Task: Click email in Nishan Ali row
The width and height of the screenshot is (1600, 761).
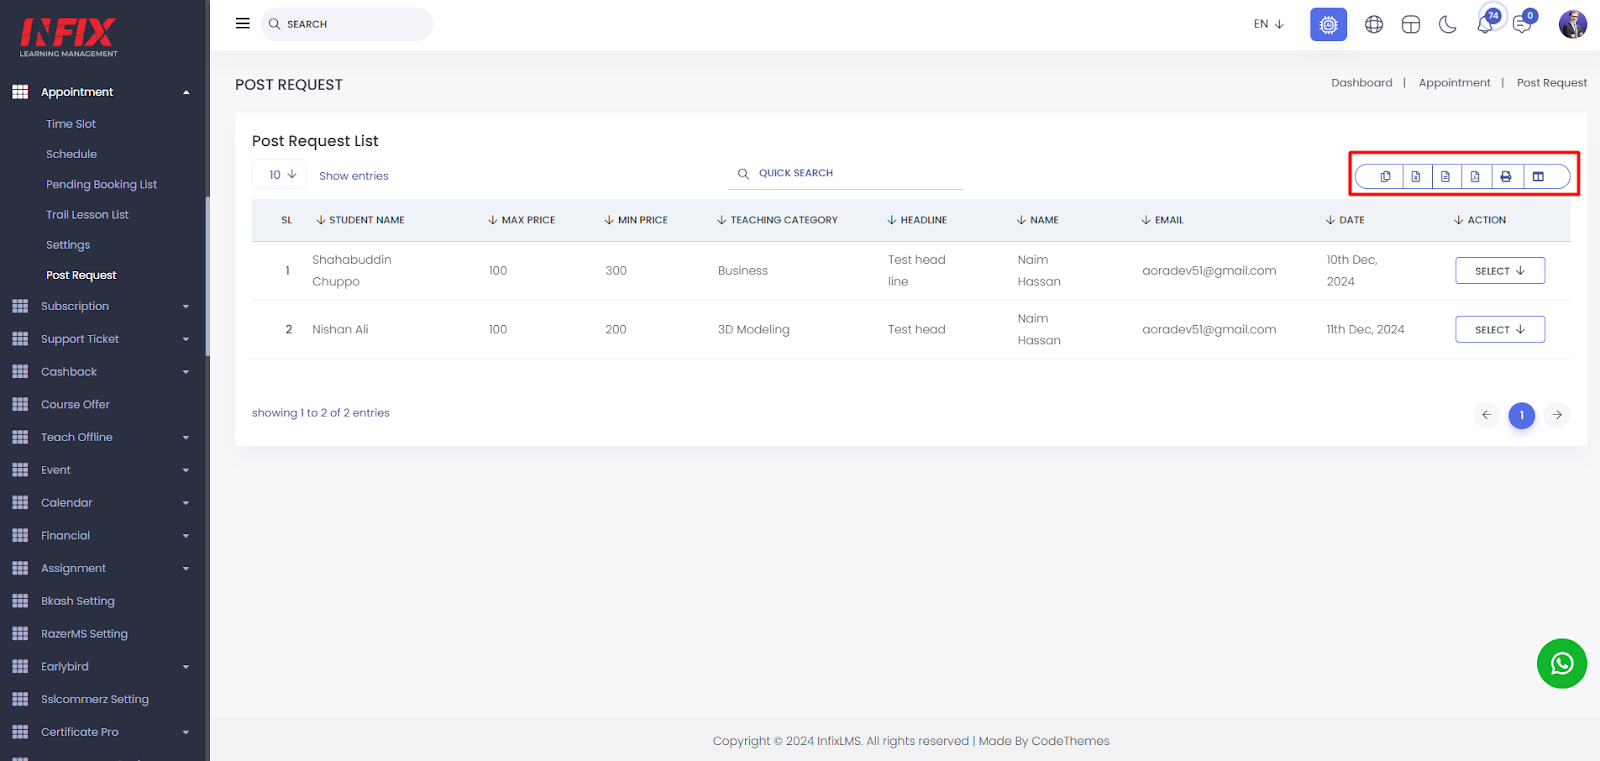Action: pyautogui.click(x=1209, y=330)
